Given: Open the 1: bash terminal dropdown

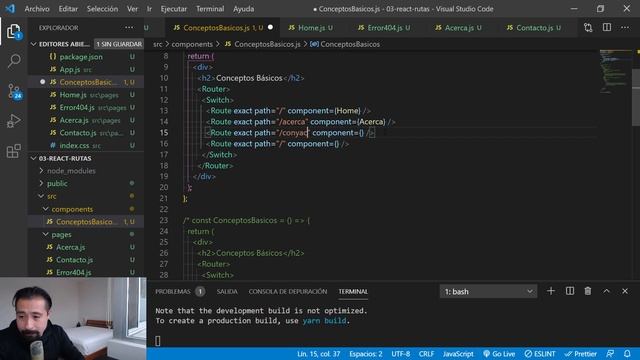Looking at the screenshot, I should click(489, 291).
